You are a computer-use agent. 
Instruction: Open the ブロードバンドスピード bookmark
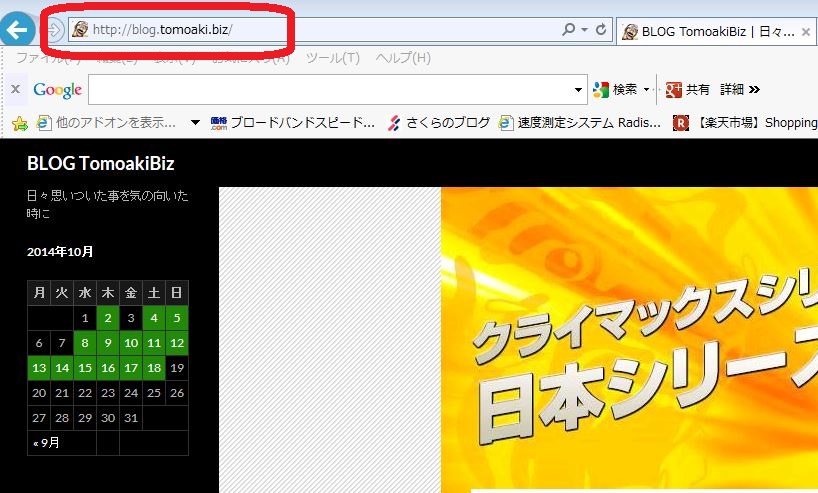[x=293, y=123]
